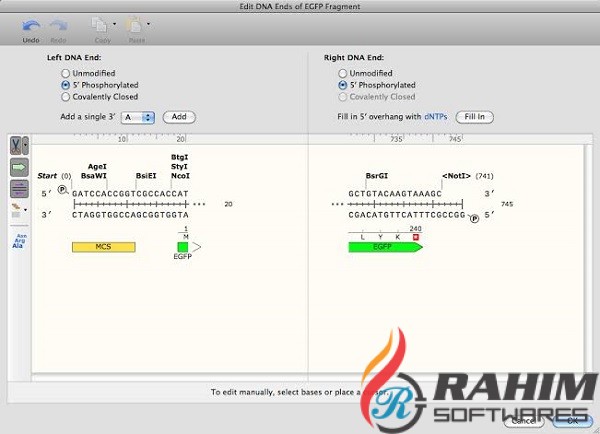The width and height of the screenshot is (600, 434).
Task: Click the Redo toolbar icon
Action: point(58,27)
